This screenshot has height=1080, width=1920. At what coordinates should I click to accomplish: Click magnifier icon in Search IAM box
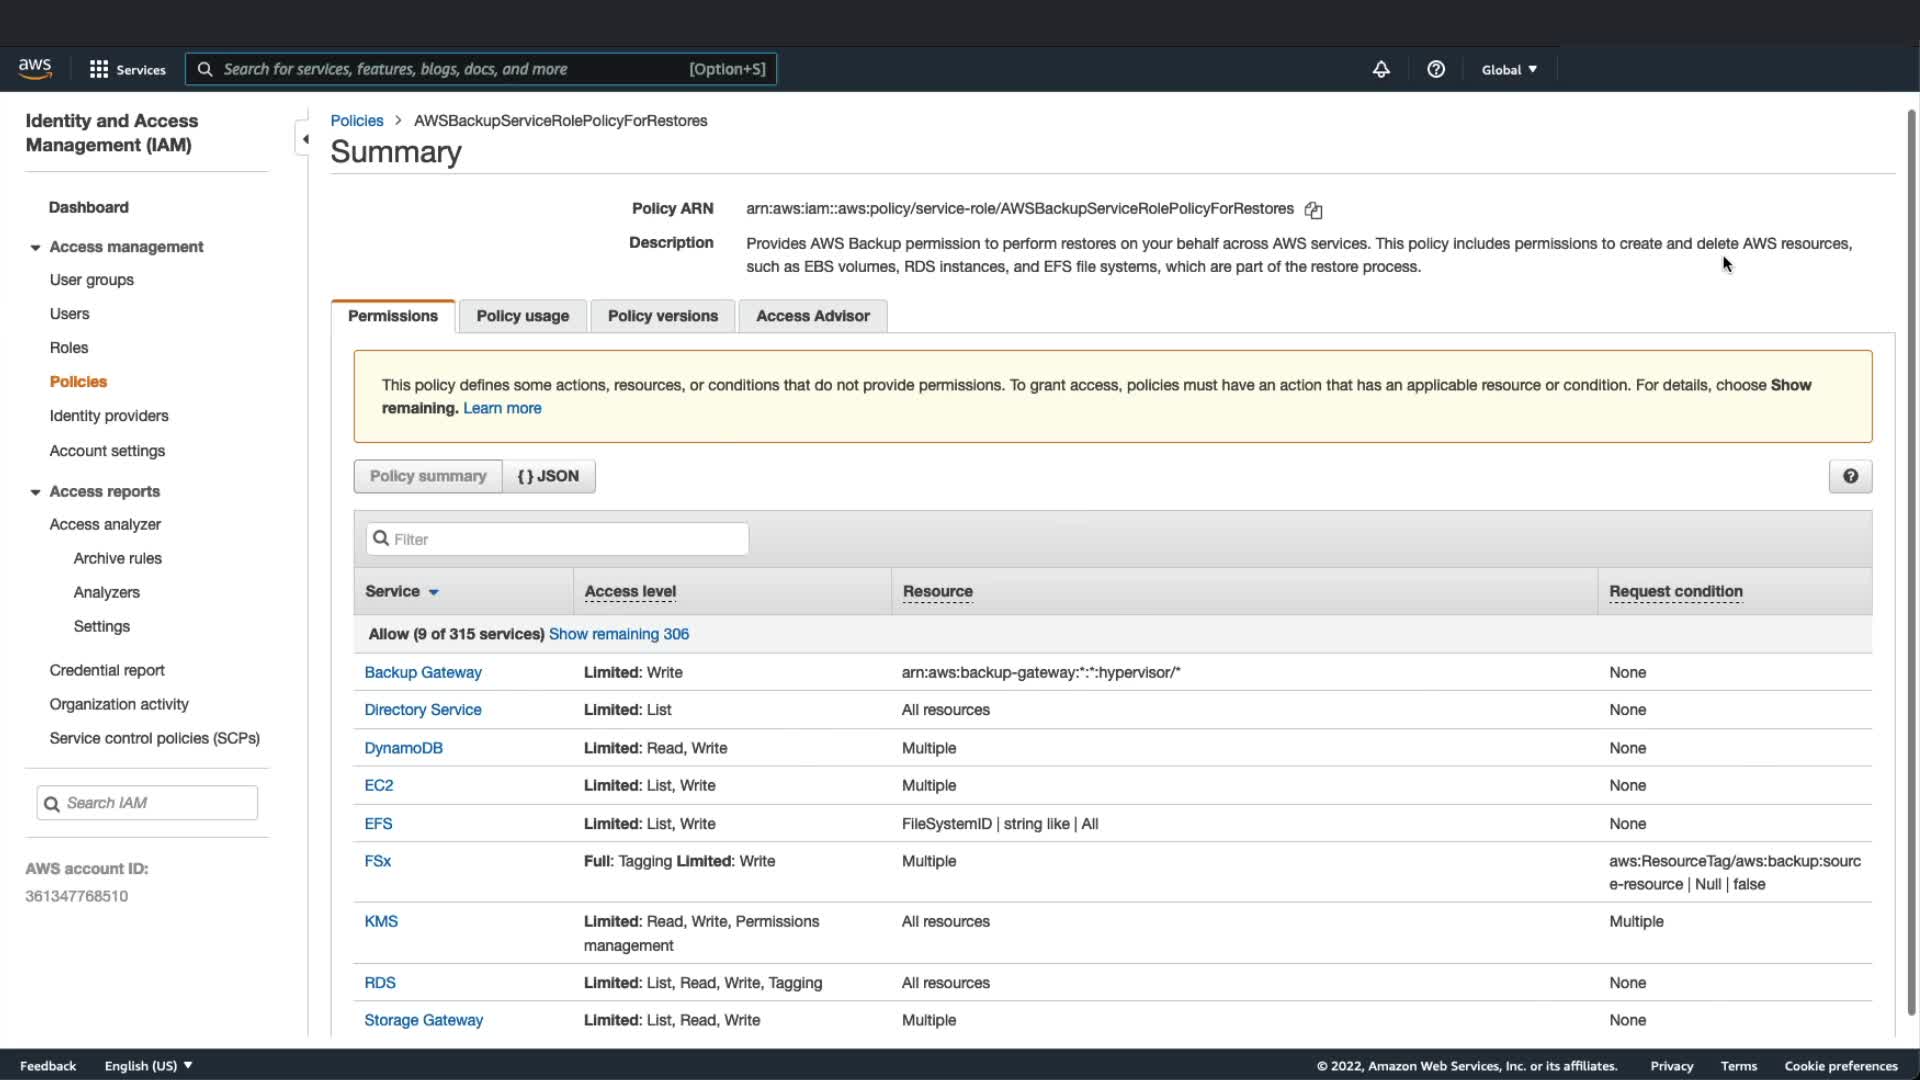point(52,803)
